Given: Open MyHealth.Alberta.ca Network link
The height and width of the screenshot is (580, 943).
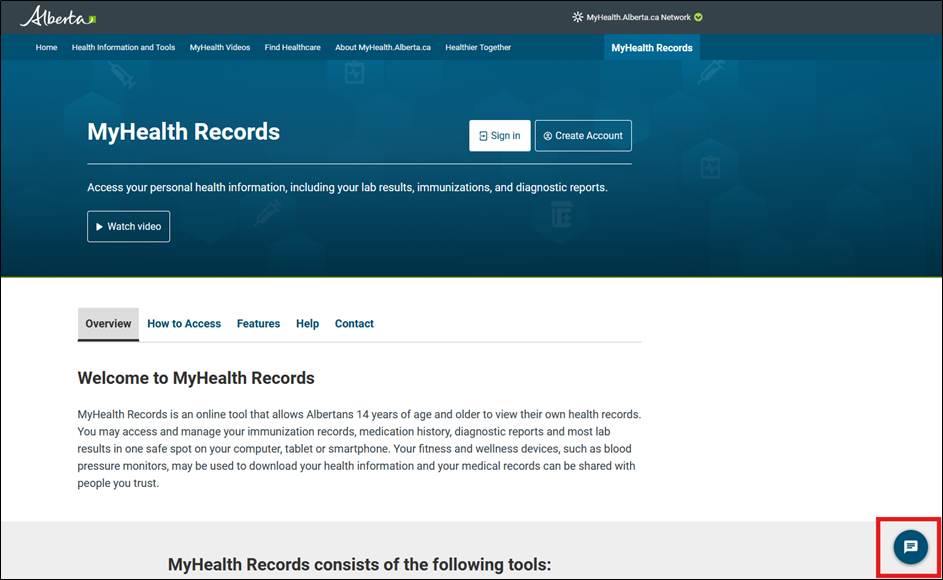Looking at the screenshot, I should (638, 17).
